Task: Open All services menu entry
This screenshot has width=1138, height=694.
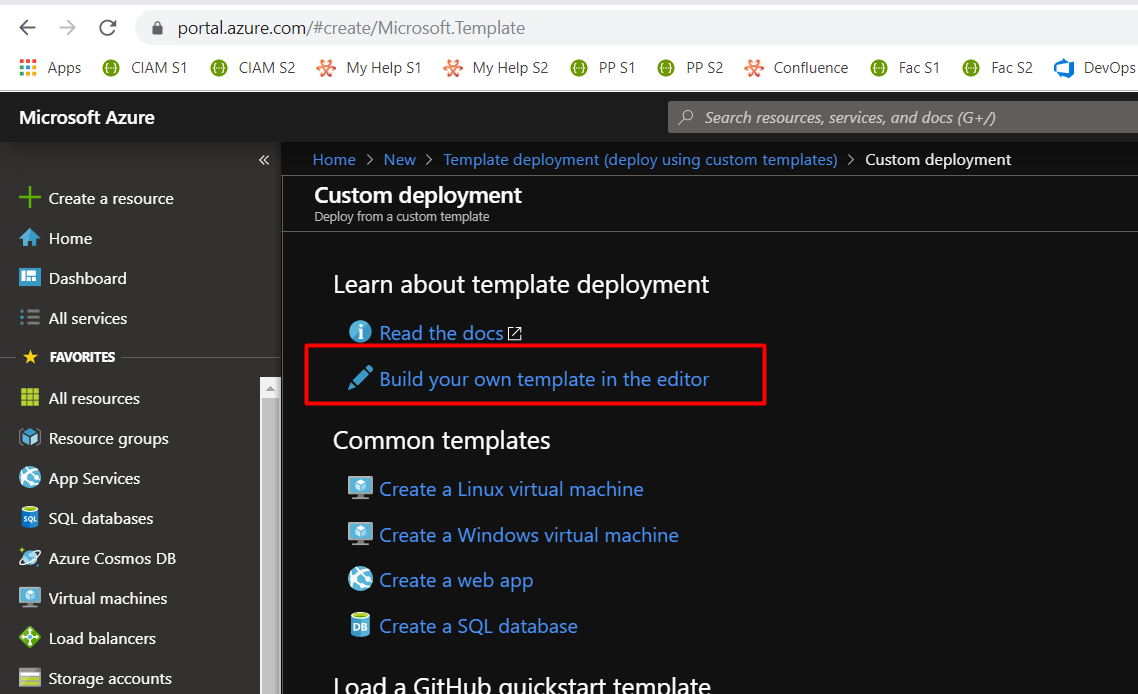Action: click(x=88, y=318)
